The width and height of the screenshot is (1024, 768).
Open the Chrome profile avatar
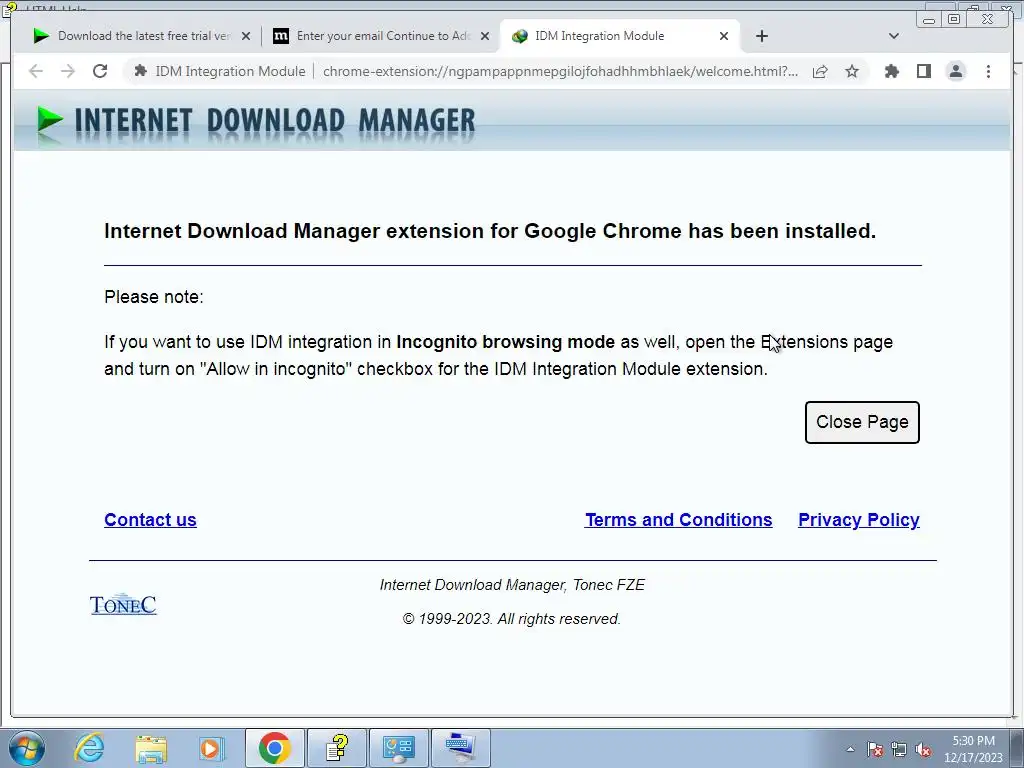955,71
